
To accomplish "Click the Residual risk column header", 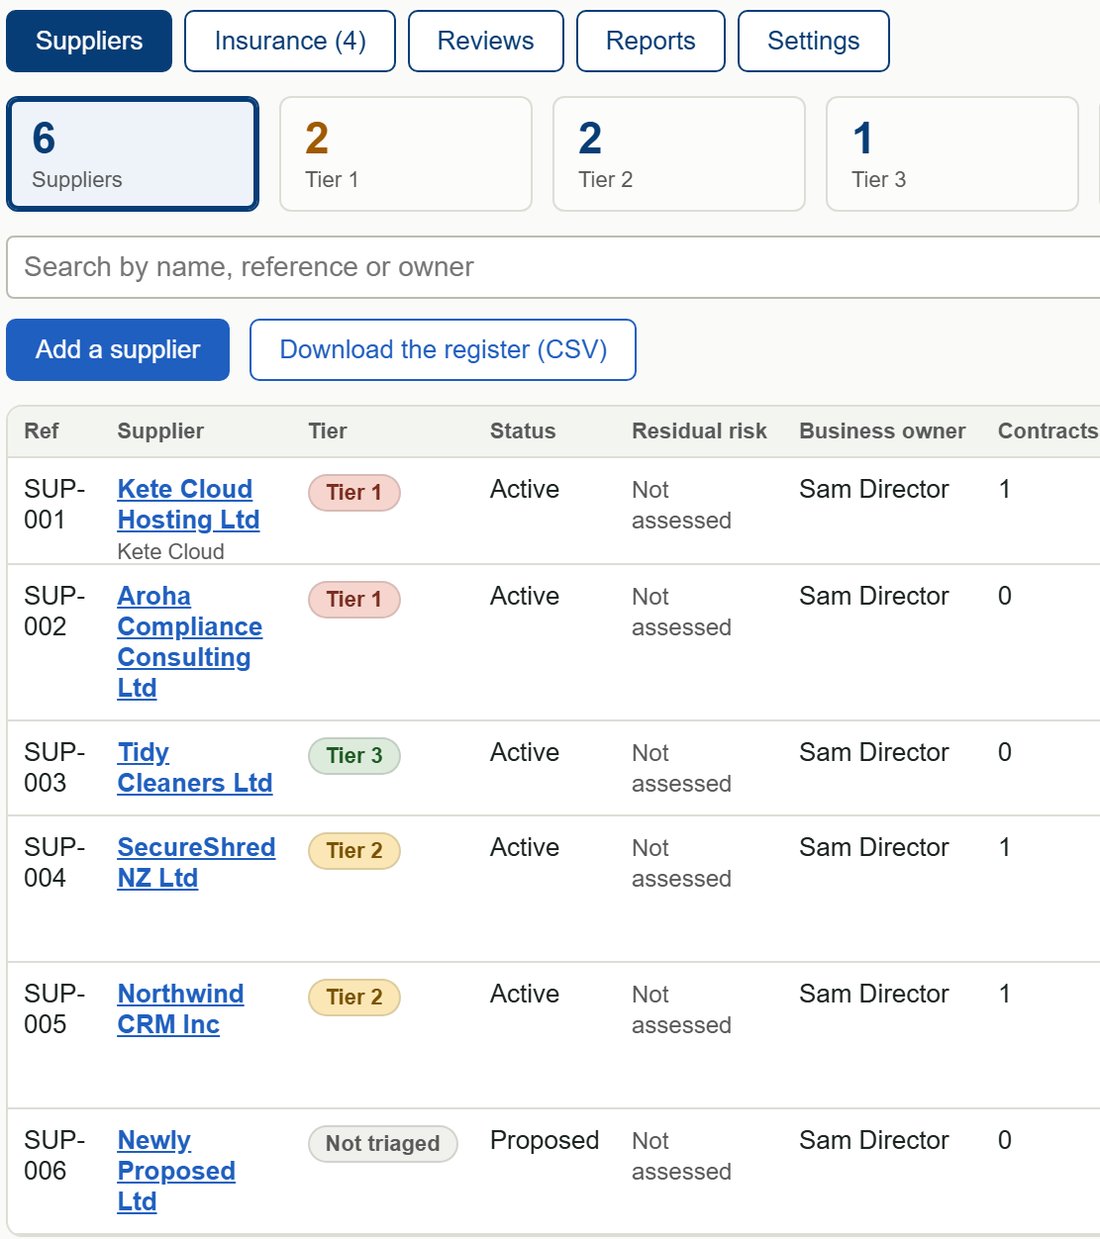I will coord(699,431).
